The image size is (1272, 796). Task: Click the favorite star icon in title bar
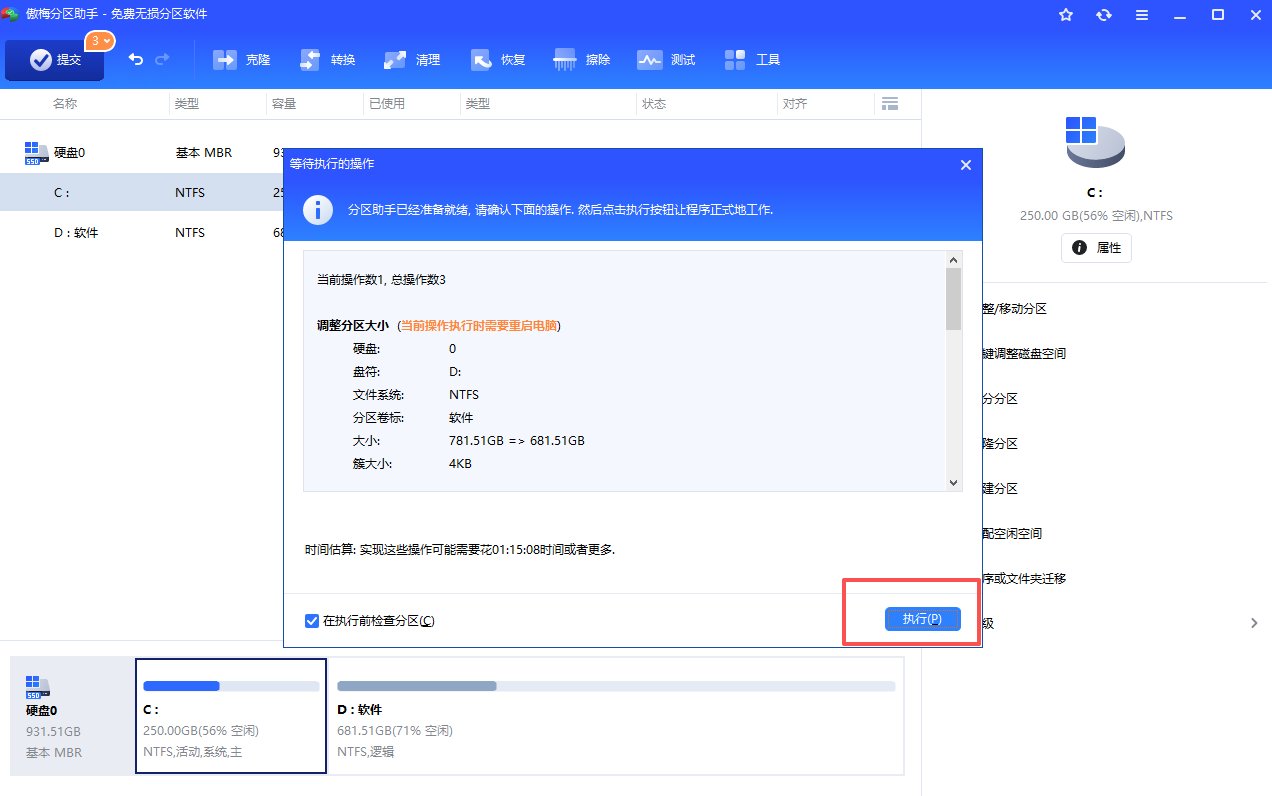(x=1066, y=15)
